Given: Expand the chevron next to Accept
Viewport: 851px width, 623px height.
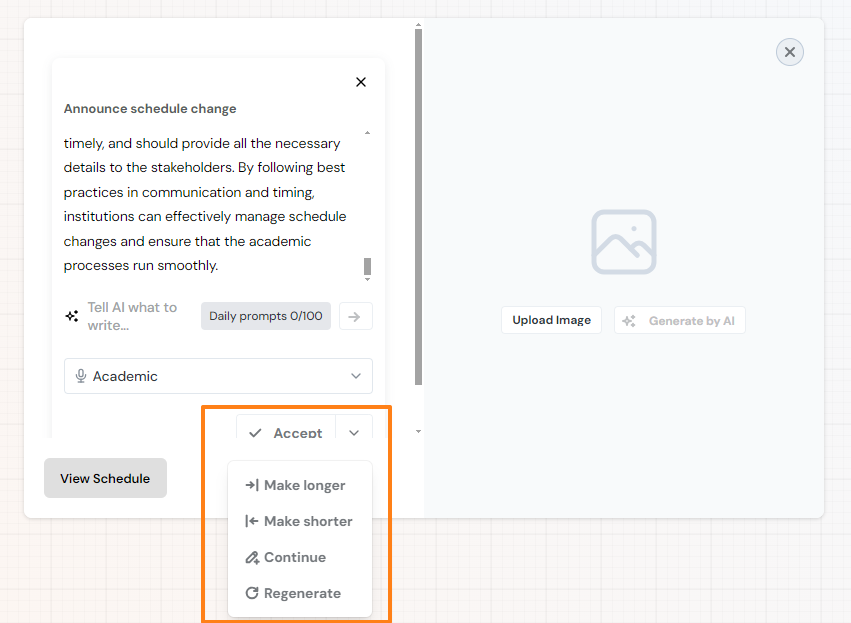Looking at the screenshot, I should [354, 432].
